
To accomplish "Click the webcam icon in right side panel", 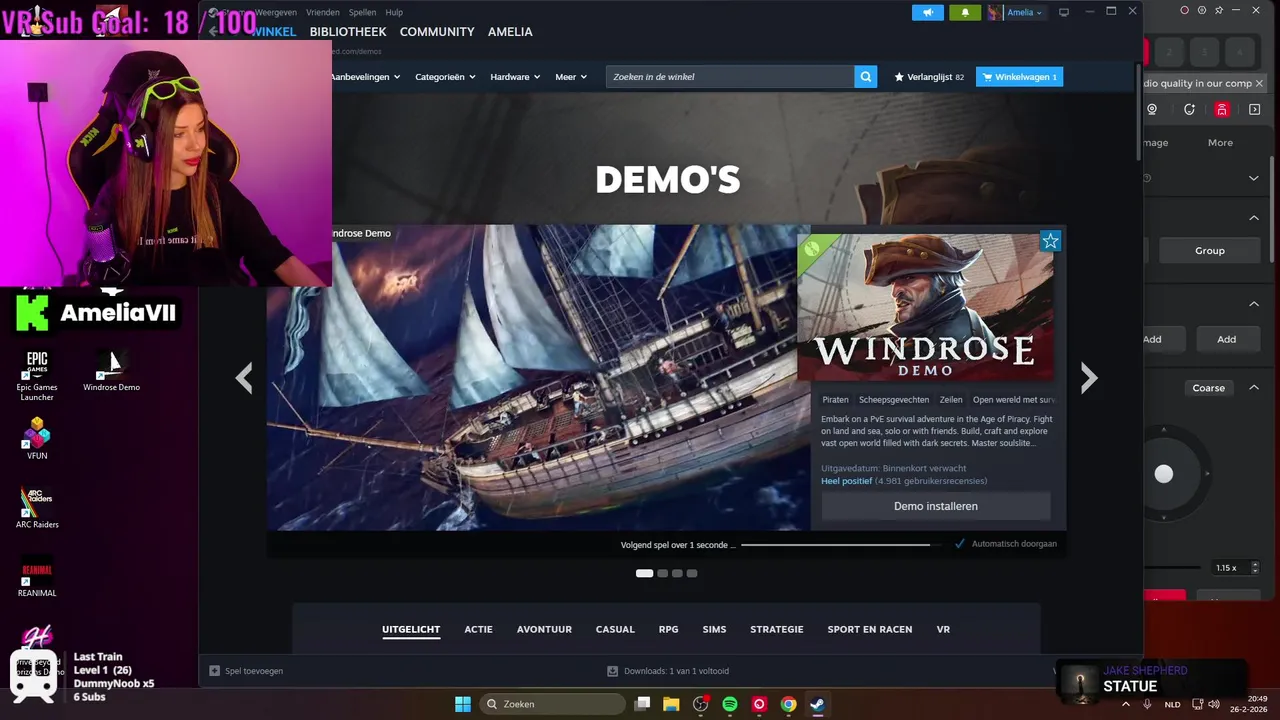I will click(x=1152, y=109).
